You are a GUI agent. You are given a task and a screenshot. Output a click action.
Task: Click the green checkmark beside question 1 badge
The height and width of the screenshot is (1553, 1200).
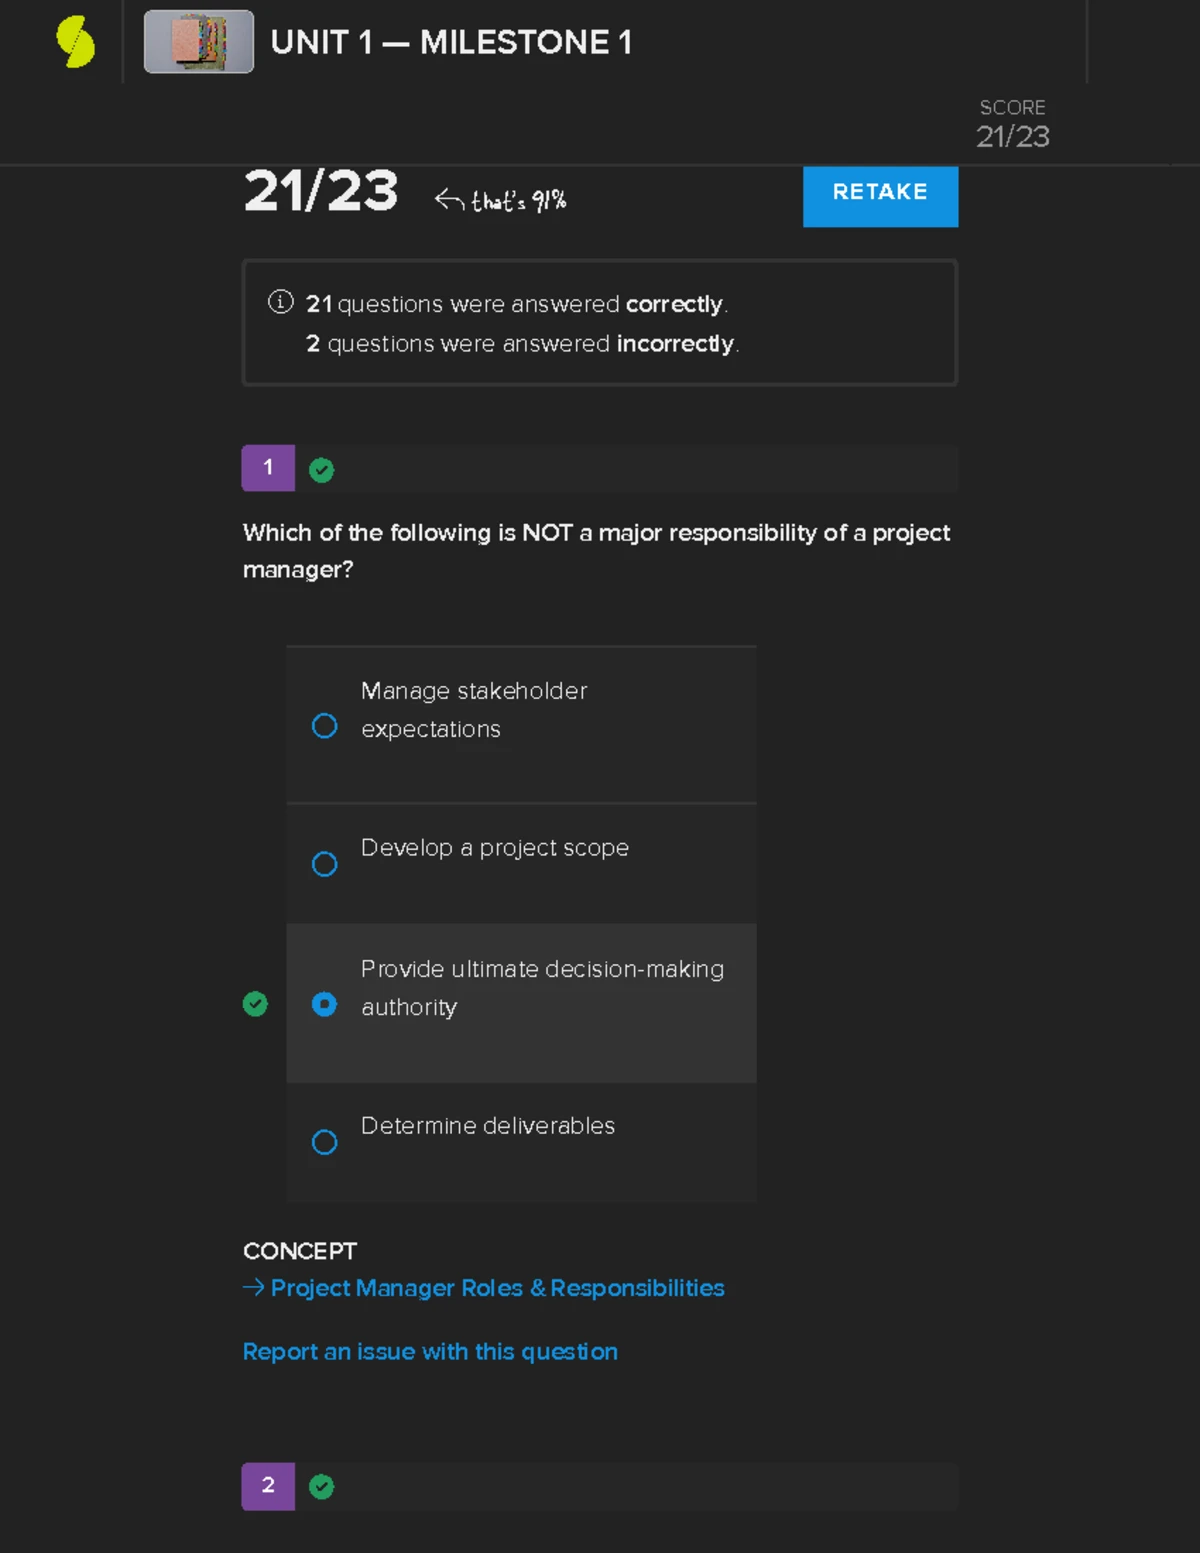coord(321,468)
